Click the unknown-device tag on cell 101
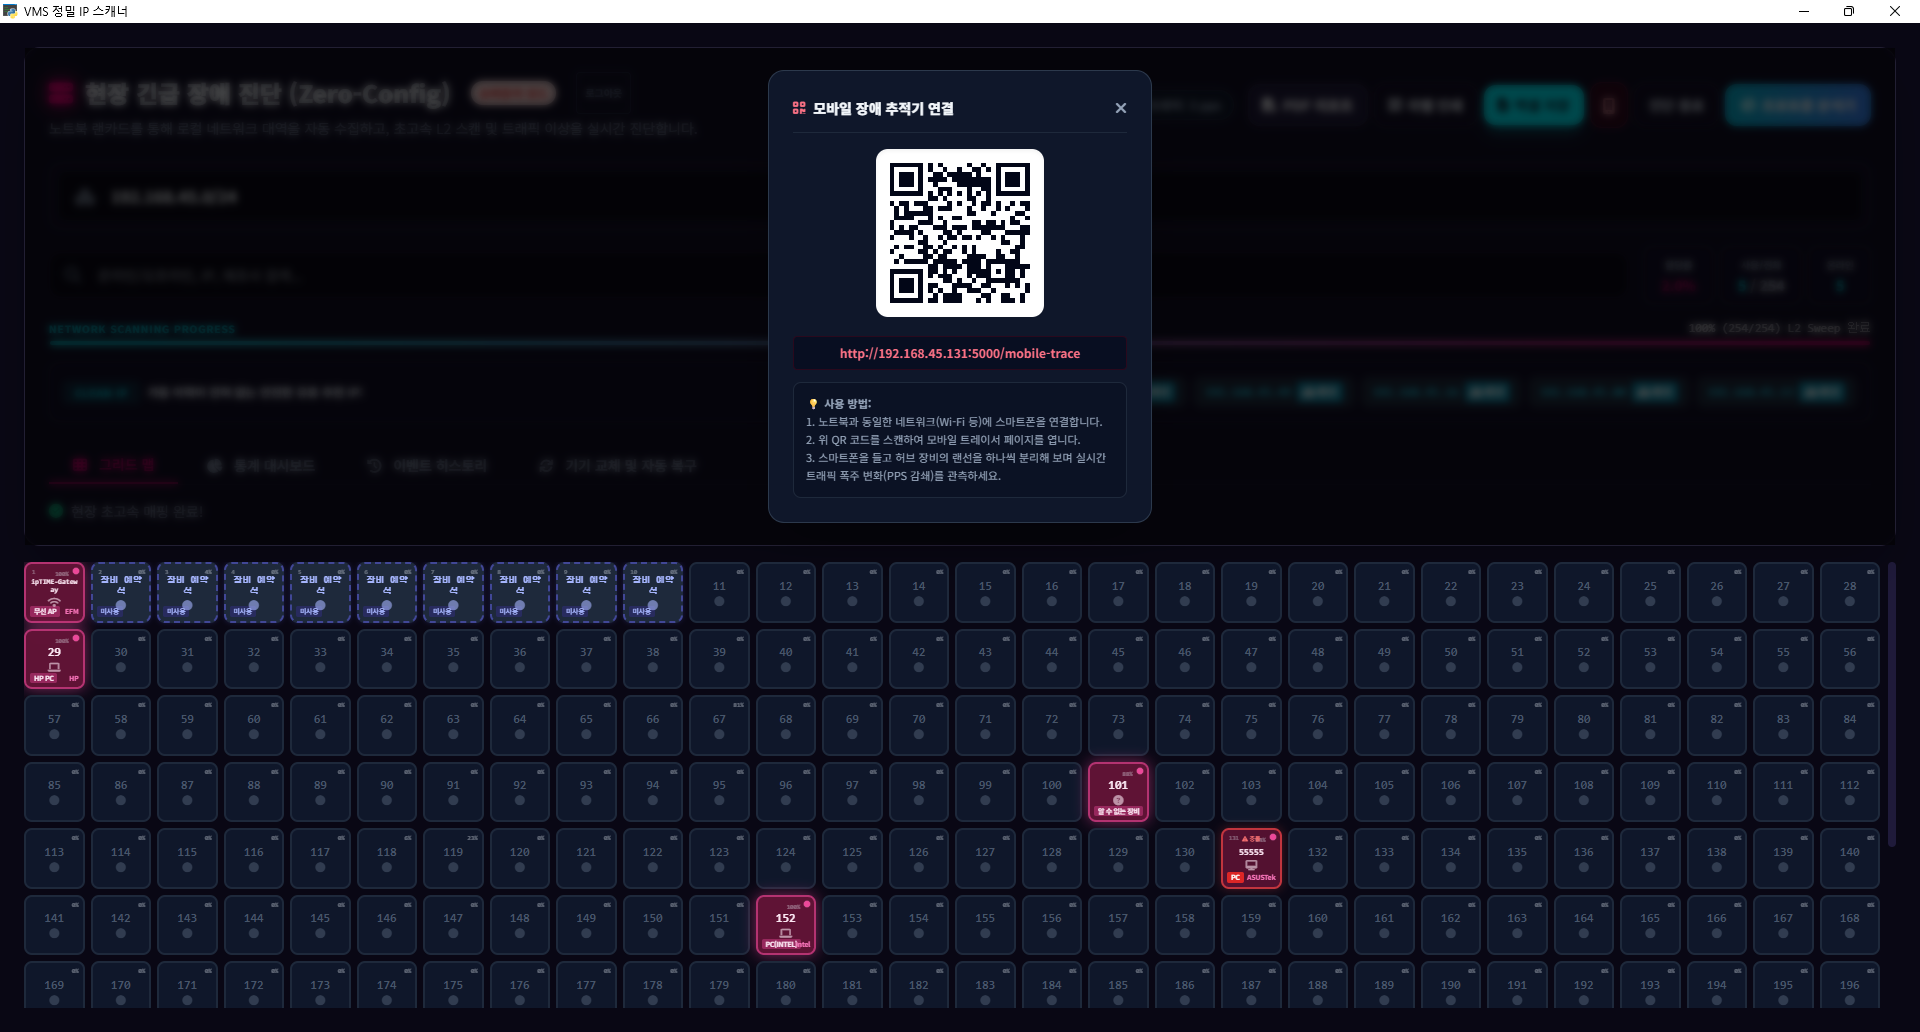 (1118, 812)
